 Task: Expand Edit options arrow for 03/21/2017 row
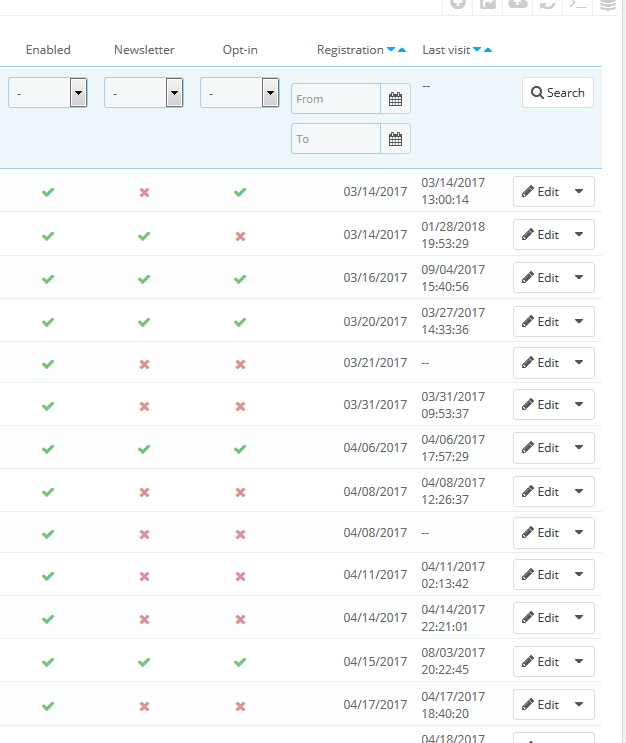579,363
